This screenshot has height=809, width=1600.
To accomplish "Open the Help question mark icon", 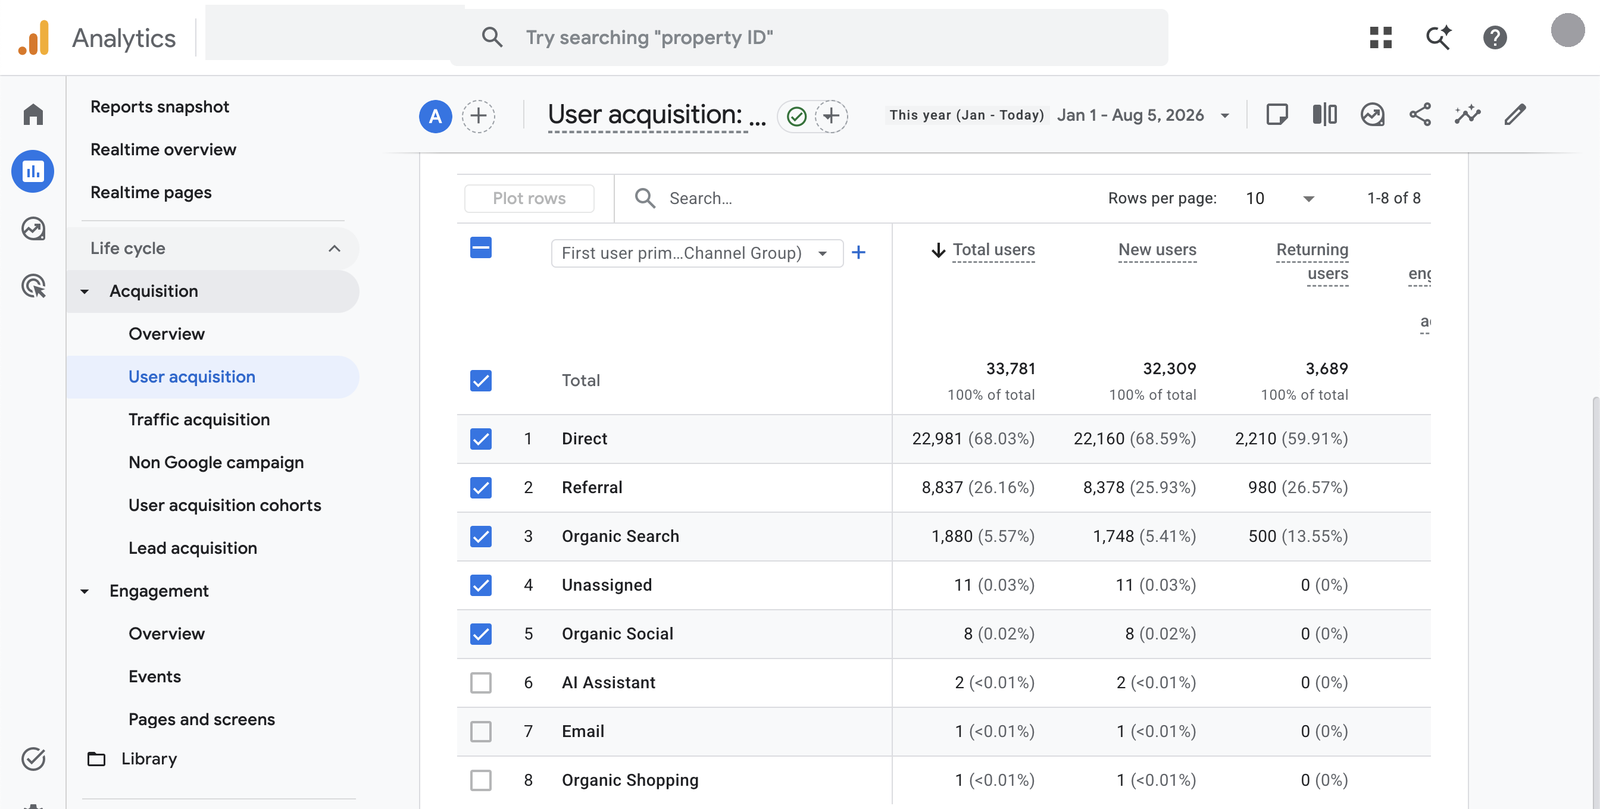I will [x=1495, y=38].
